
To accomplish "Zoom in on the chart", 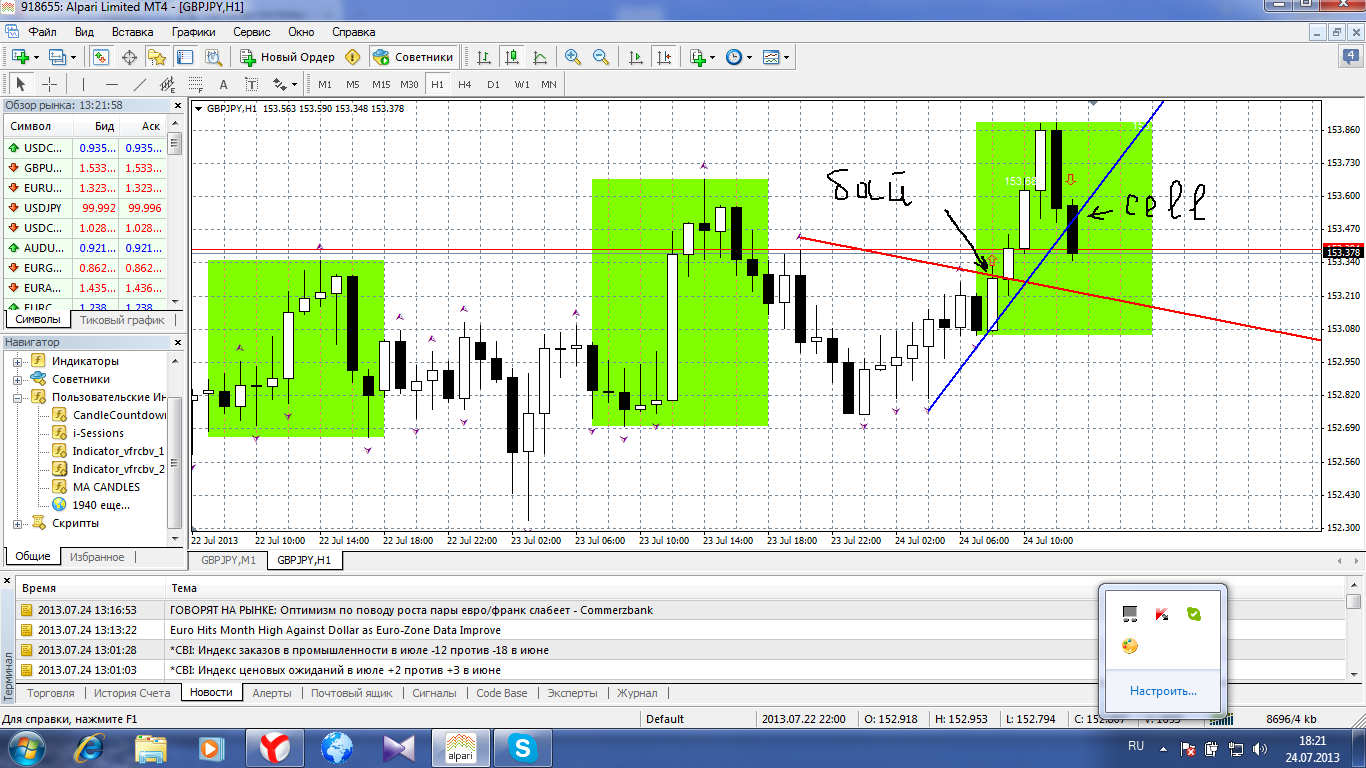I will click(x=573, y=57).
